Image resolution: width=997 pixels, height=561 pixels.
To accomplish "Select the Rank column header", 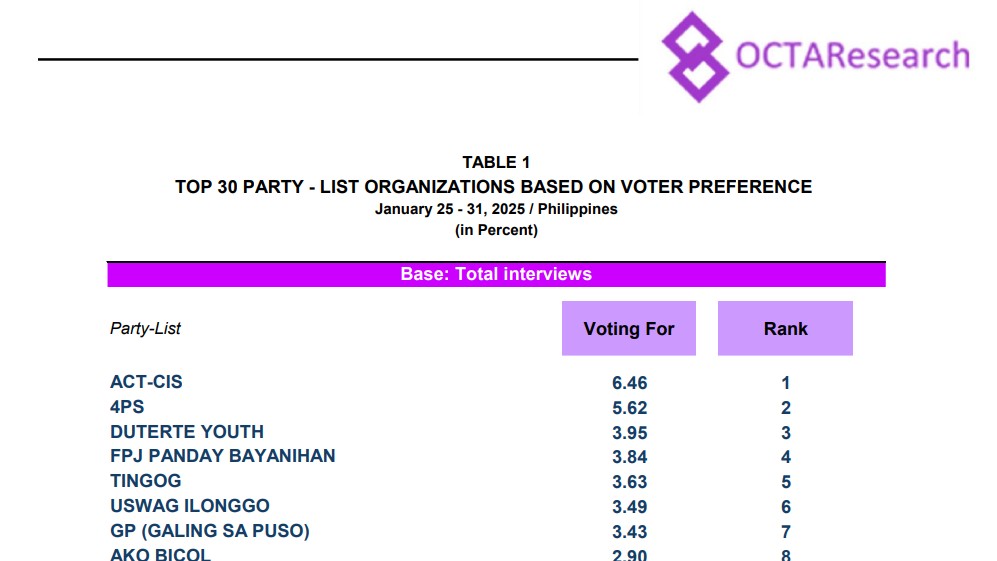I will pyautogui.click(x=785, y=328).
